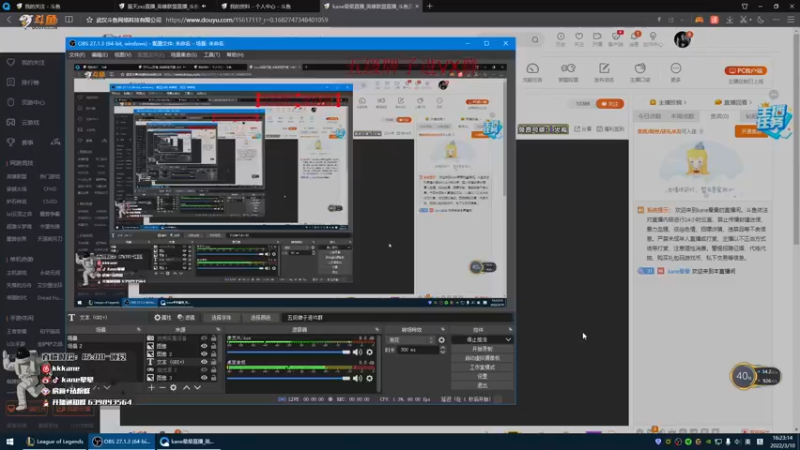Click 开始录制 start recording button
Screen dimensions: 800x450
tap(482, 349)
